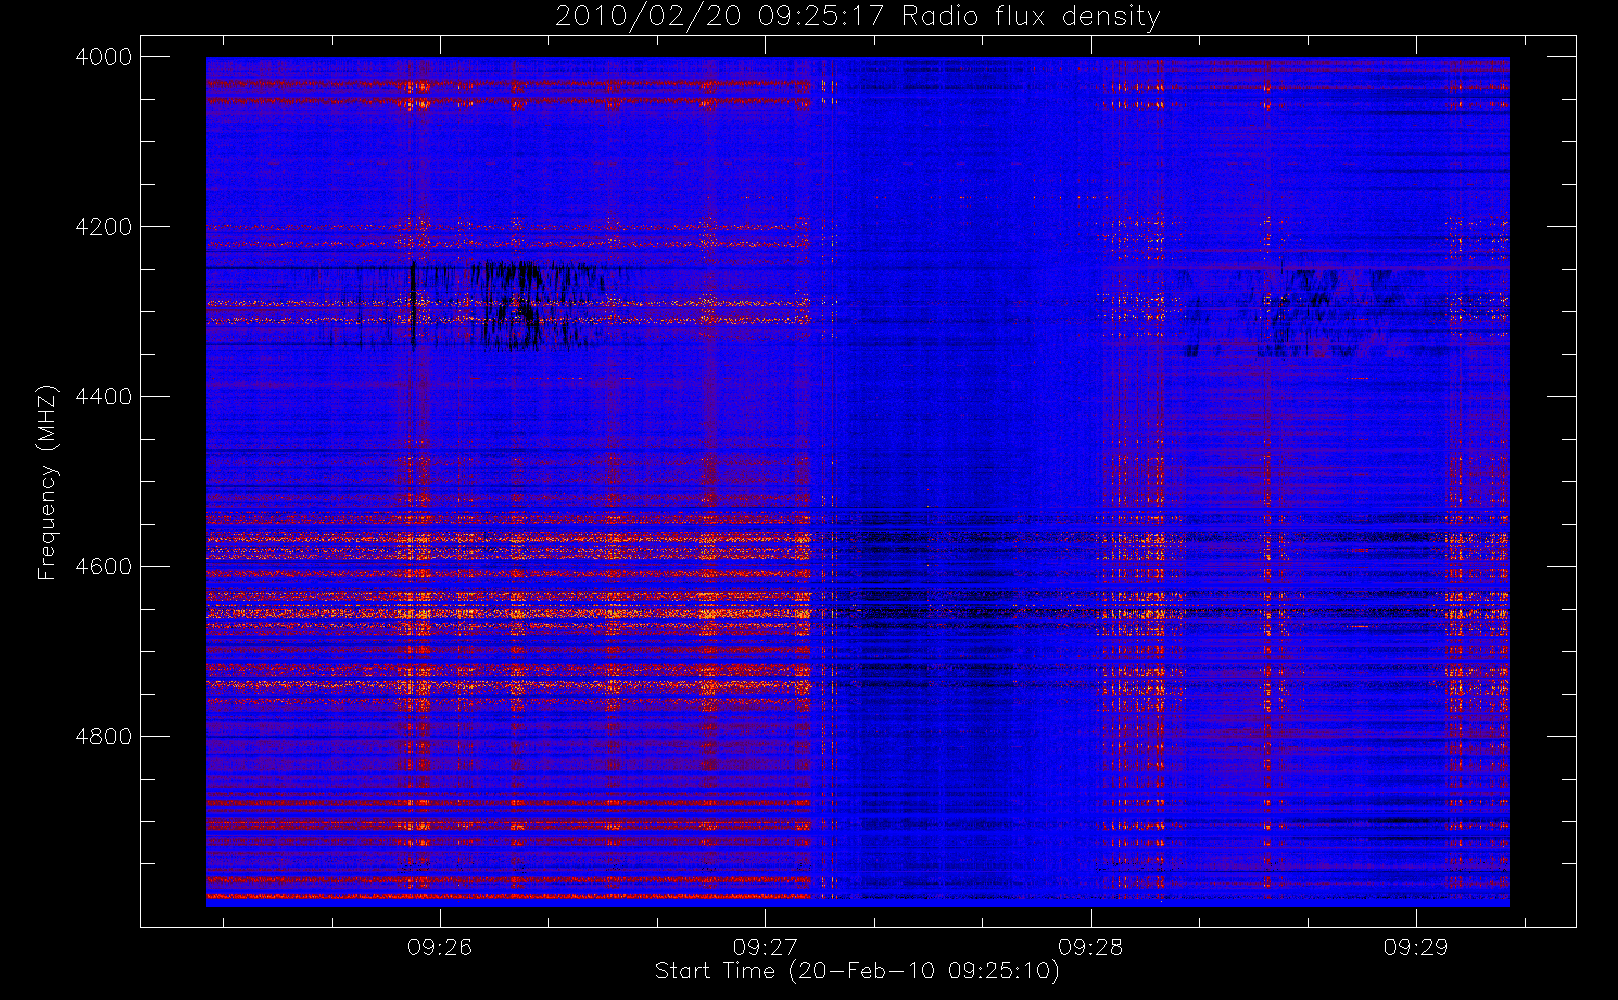1618x1000 pixels.
Task: Click the 4600 frequency tick label
Action: [104, 567]
